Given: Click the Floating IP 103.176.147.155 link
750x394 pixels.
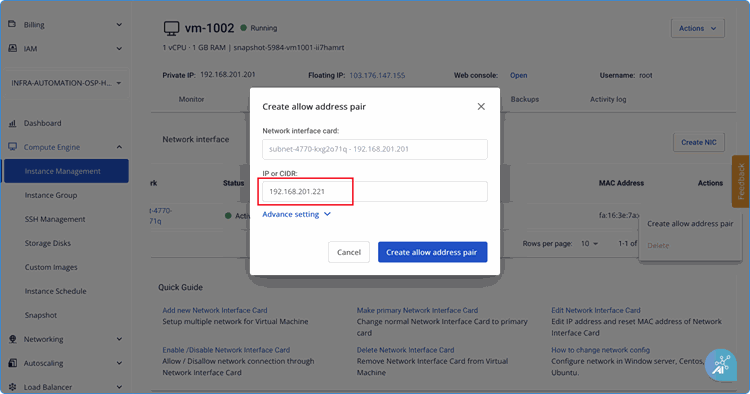Looking at the screenshot, I should tap(377, 76).
